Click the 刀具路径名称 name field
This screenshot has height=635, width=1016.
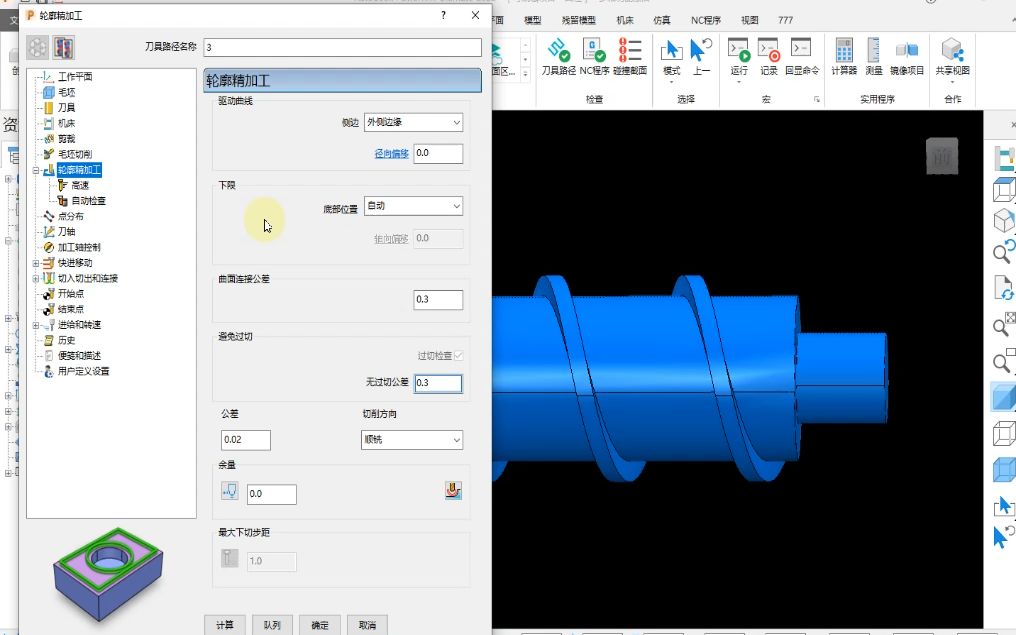coord(342,47)
